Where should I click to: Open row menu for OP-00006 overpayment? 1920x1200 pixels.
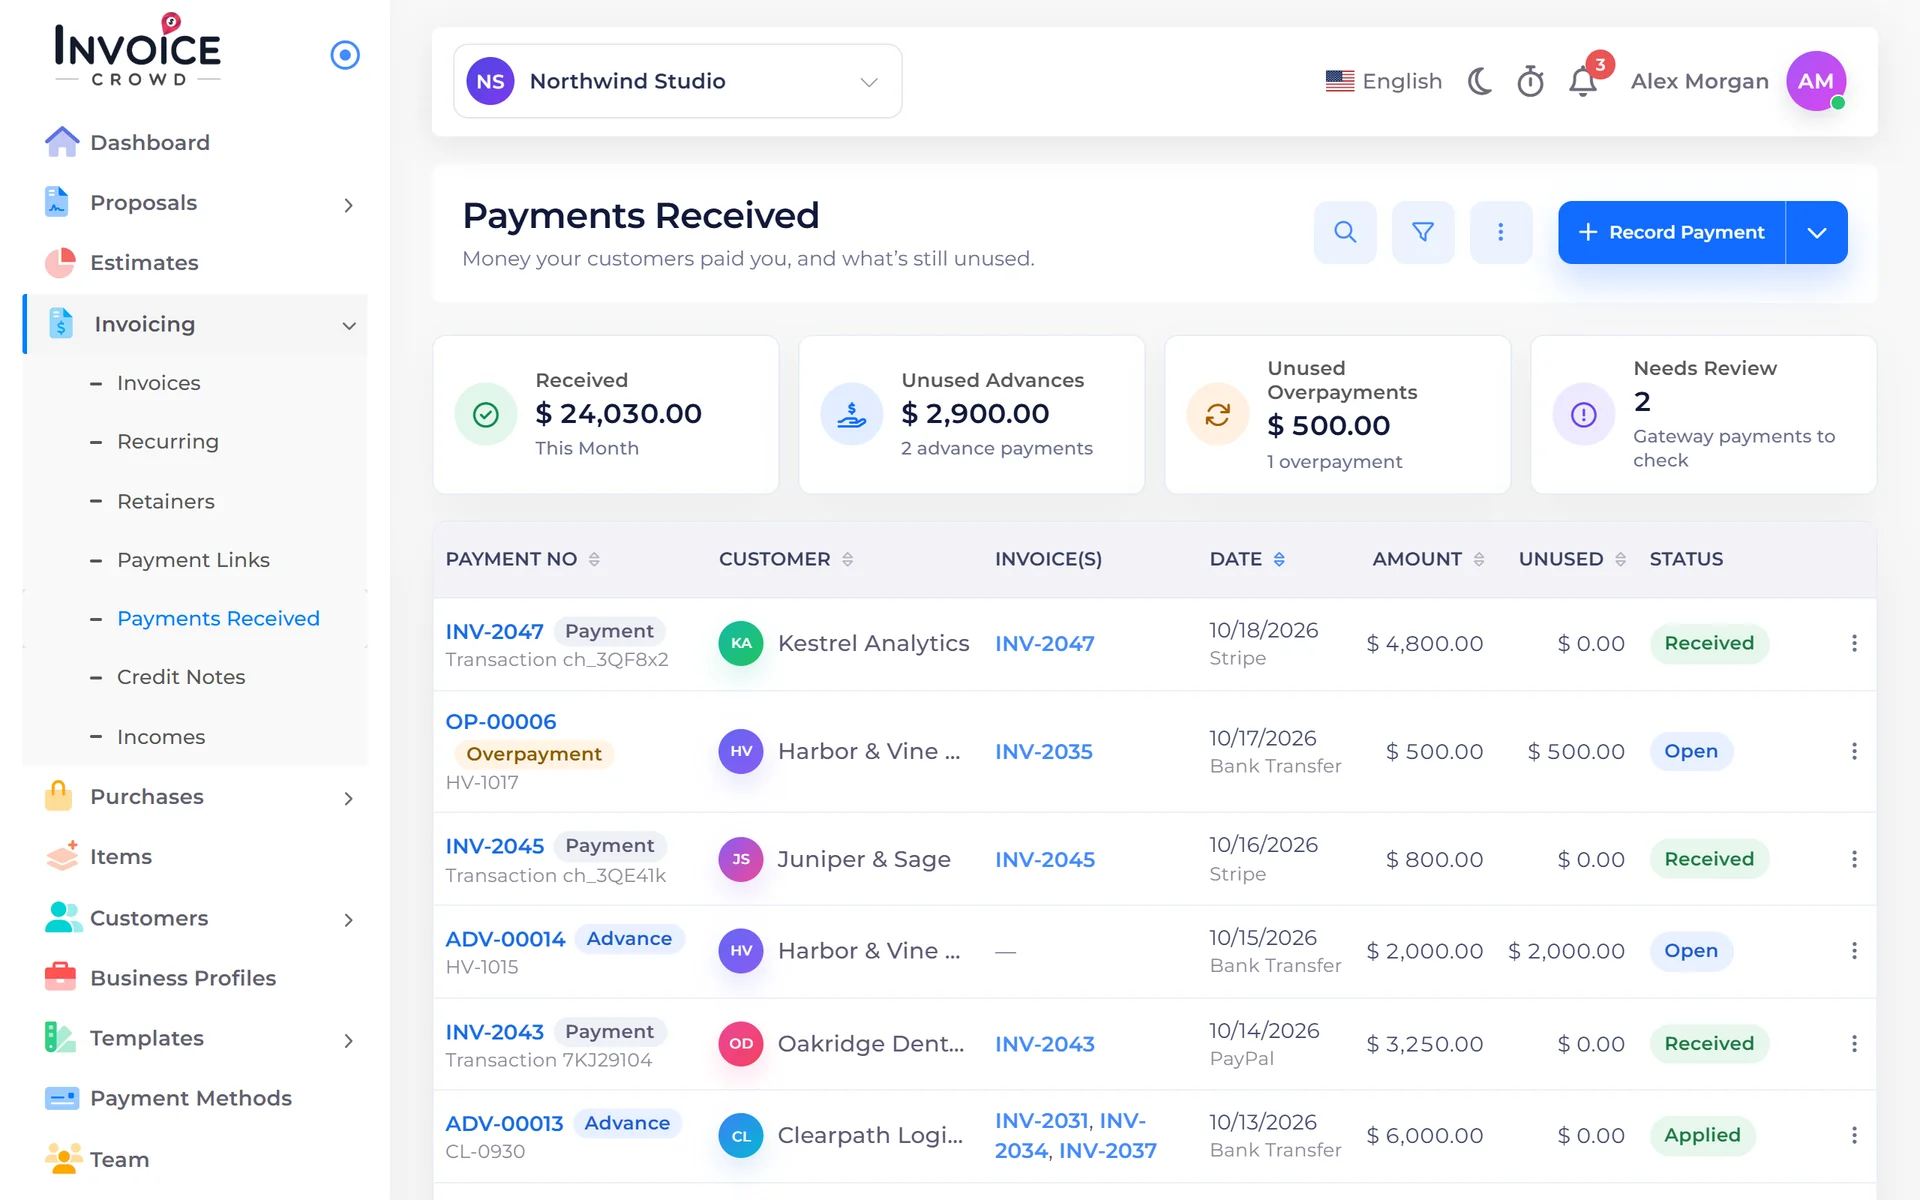[x=1854, y=751]
